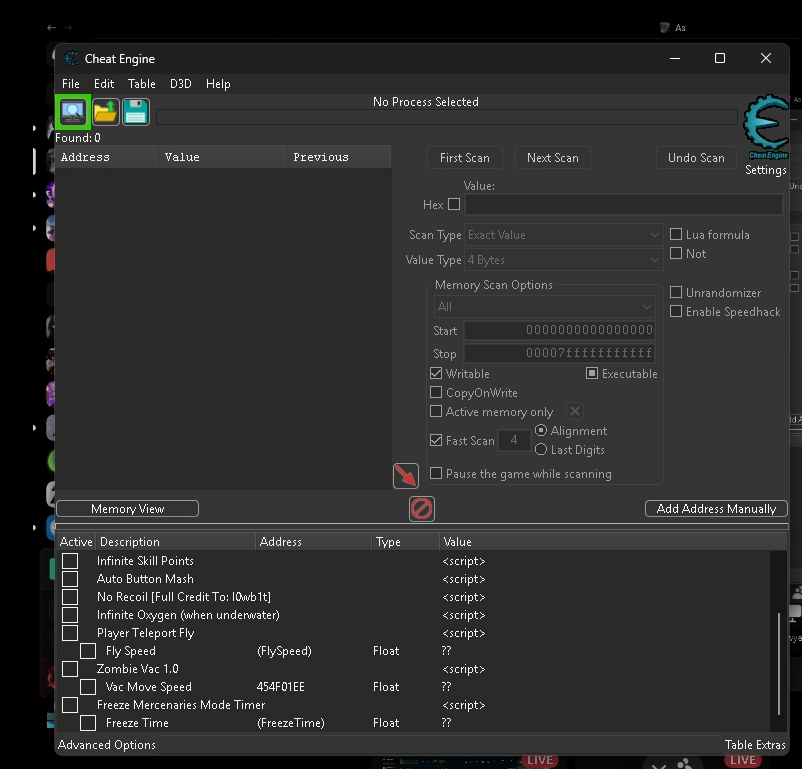Open the Help menu
Screen dimensions: 802x769
click(x=218, y=84)
